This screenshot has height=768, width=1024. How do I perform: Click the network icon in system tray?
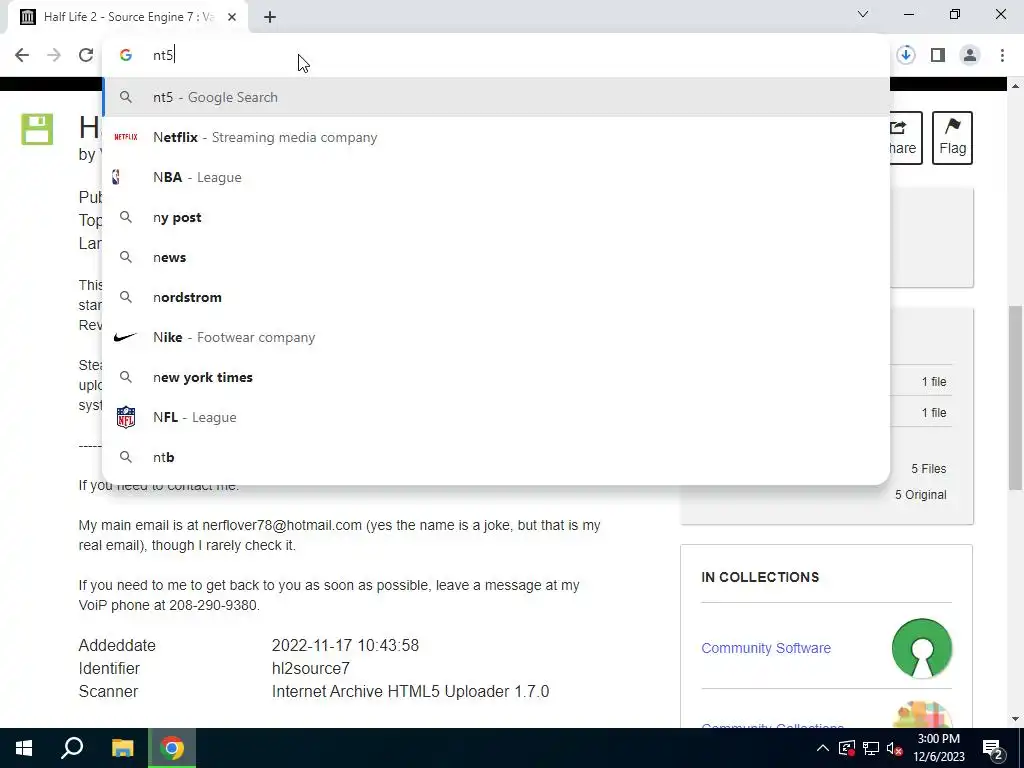871,748
